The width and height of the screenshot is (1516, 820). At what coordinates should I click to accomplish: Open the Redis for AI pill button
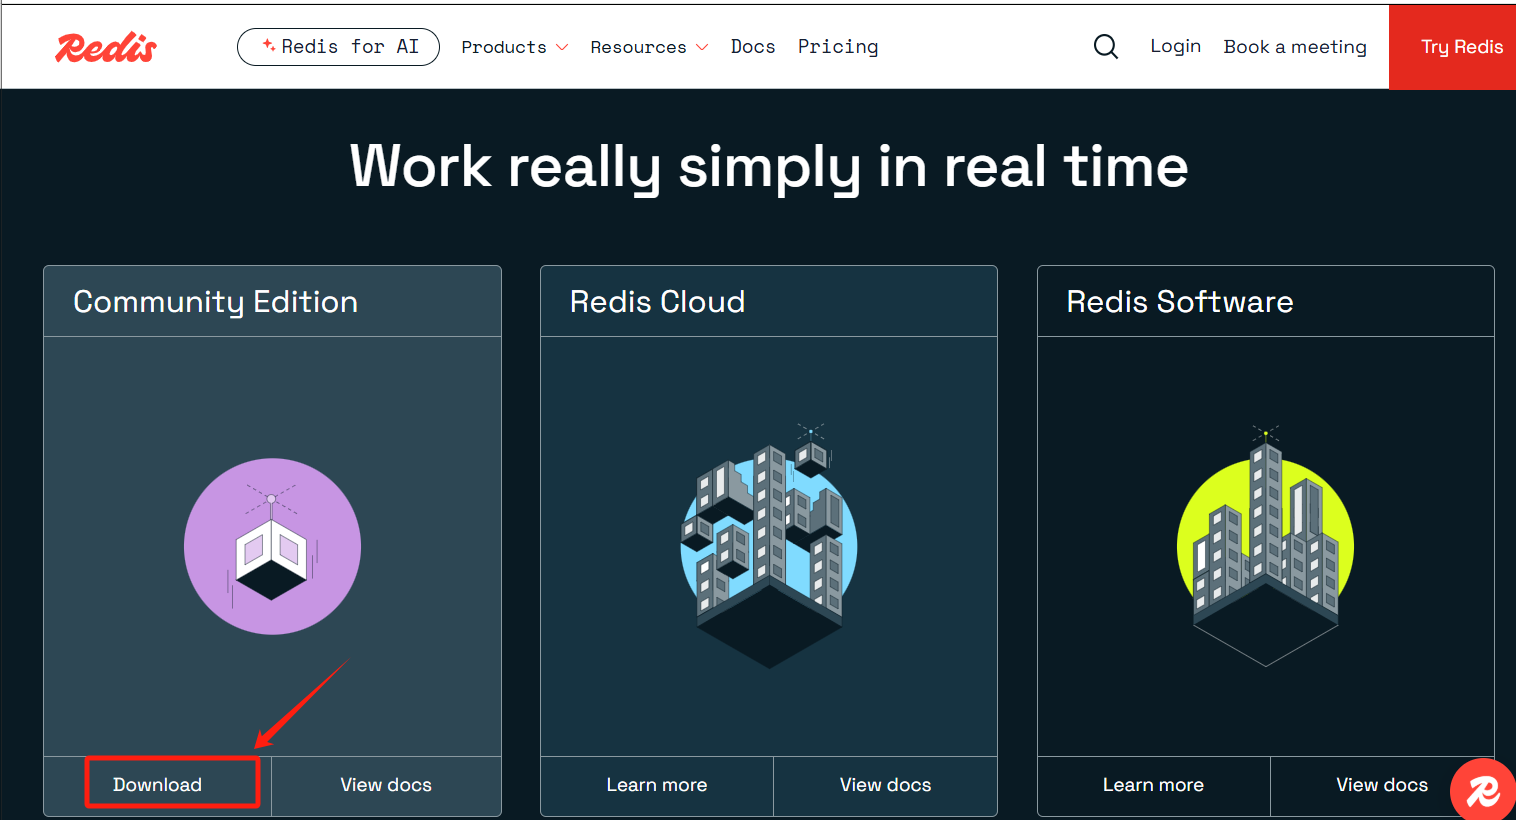[338, 47]
